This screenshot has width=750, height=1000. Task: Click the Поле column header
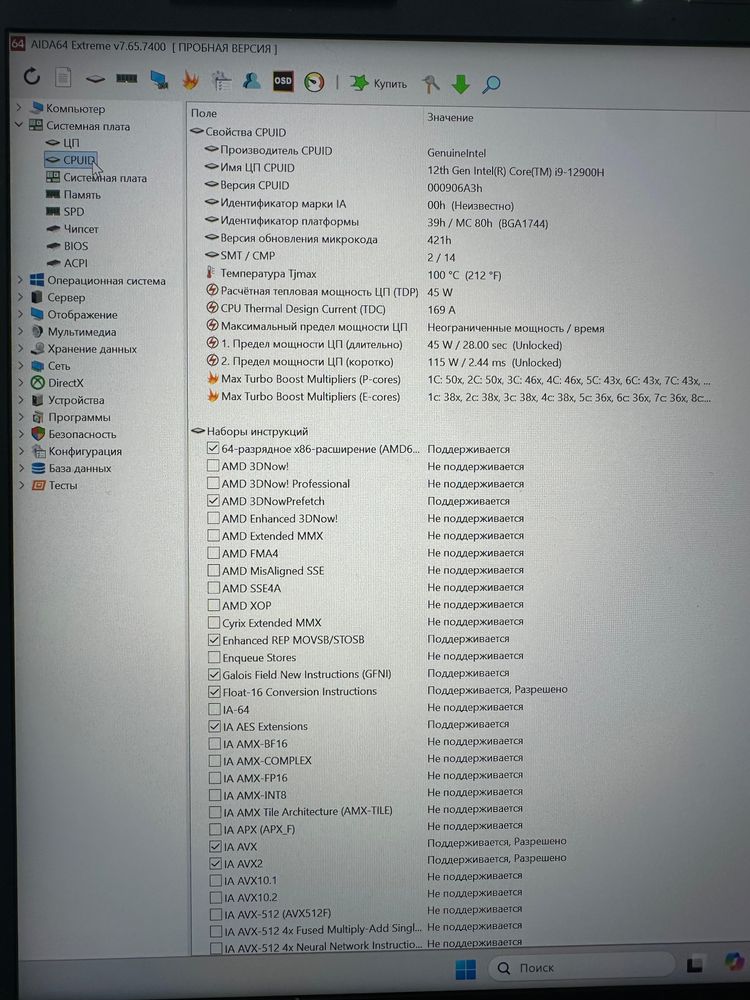click(x=204, y=114)
